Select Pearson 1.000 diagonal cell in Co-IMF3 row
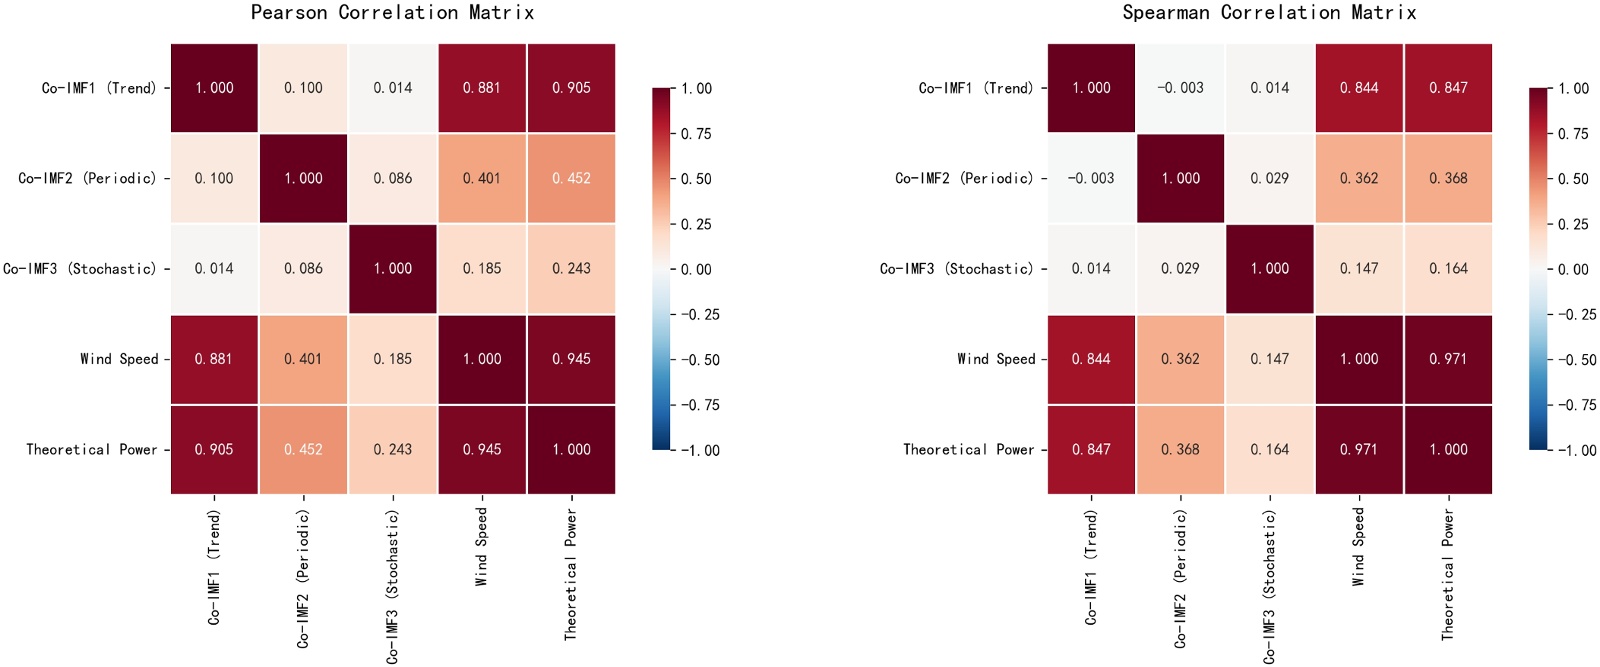The image size is (1600, 667). pyautogui.click(x=392, y=269)
